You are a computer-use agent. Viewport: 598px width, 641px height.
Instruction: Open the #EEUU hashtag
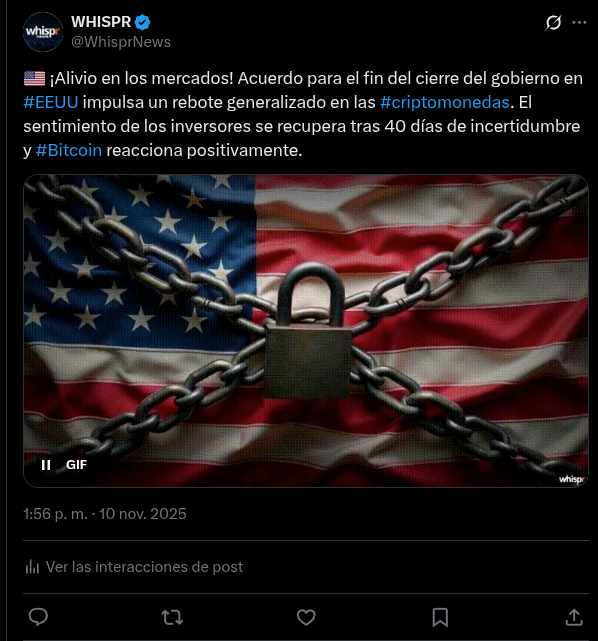51,102
